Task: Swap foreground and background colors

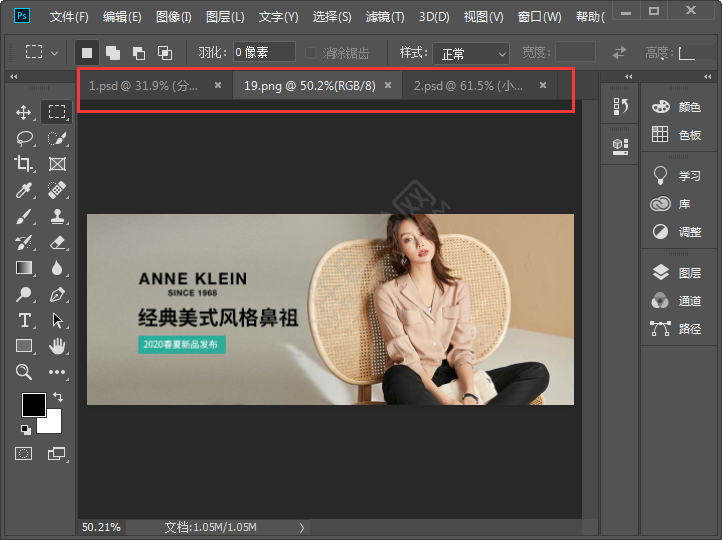Action: [x=58, y=396]
